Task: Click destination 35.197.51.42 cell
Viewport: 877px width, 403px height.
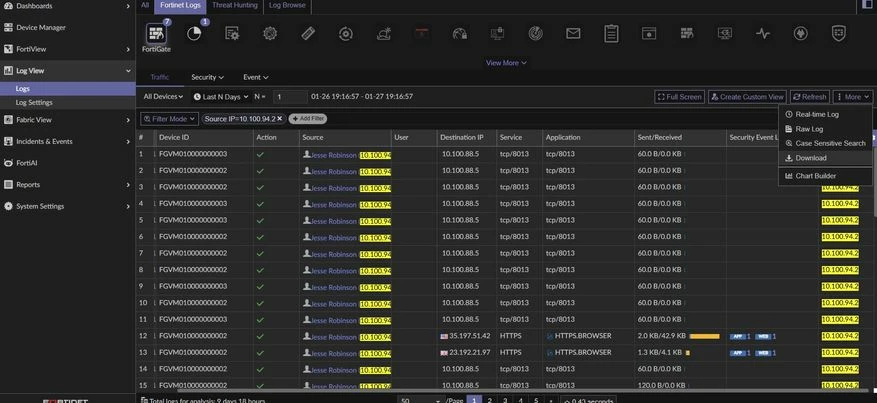Action: tap(465, 336)
